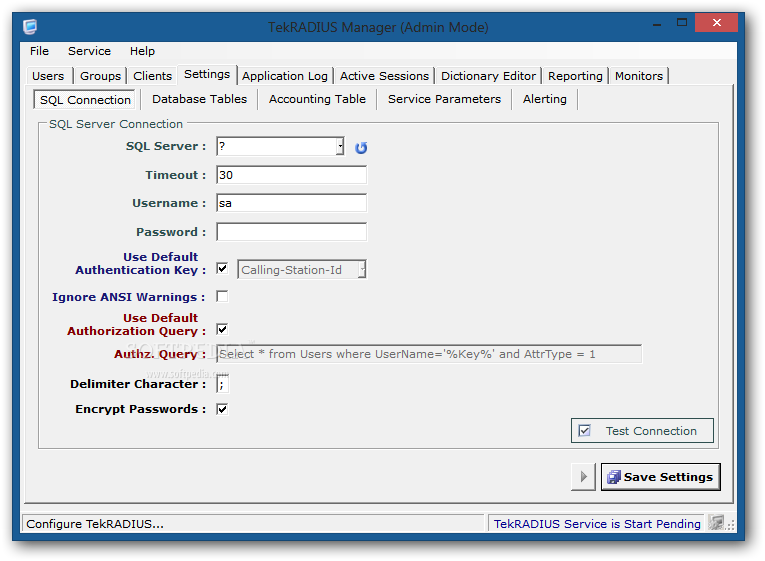Click the Delimiter Character field
Viewport: 765px width, 561px height.
[222, 384]
